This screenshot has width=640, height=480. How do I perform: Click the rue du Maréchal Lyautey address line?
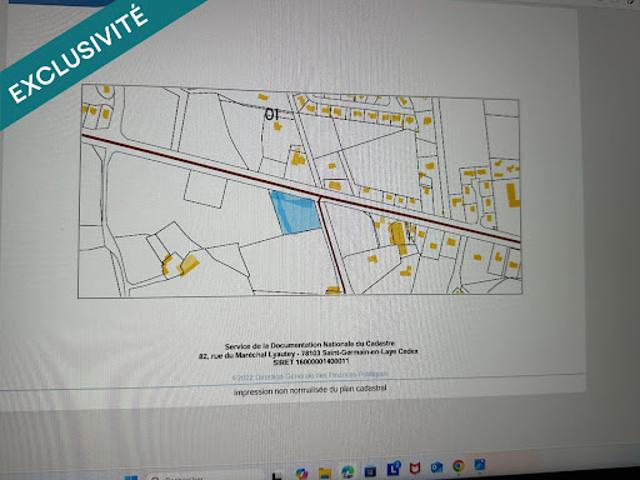[311, 352]
